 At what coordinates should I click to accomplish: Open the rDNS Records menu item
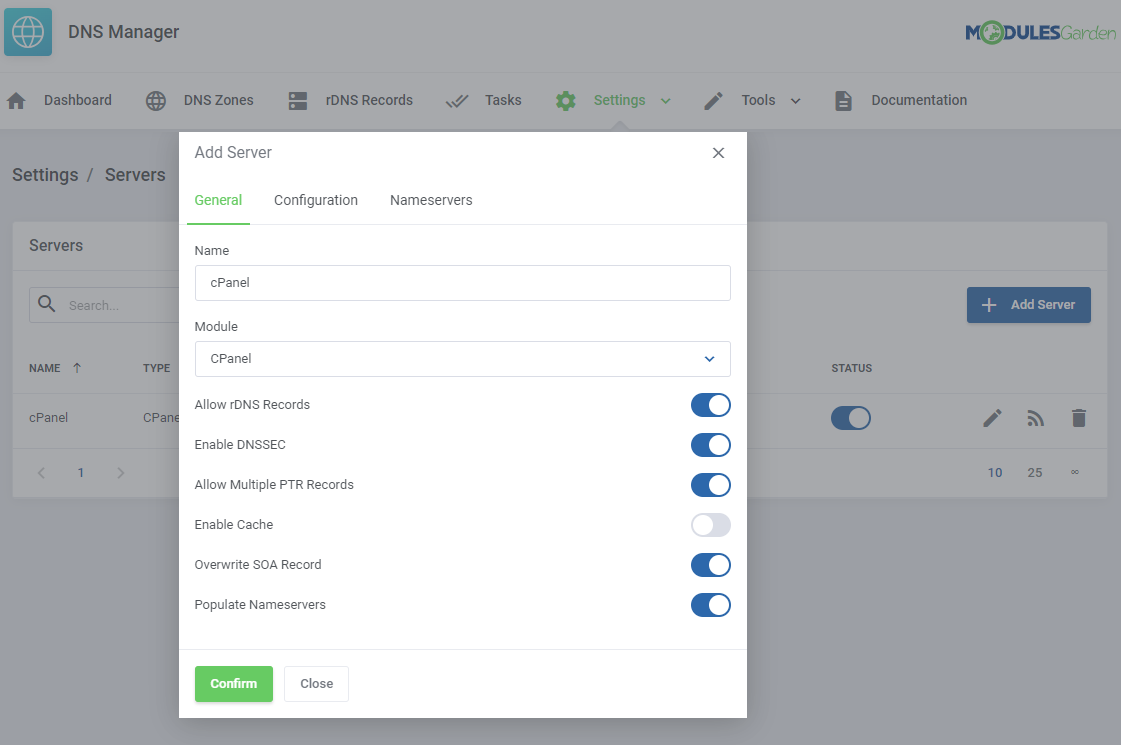[x=369, y=100]
